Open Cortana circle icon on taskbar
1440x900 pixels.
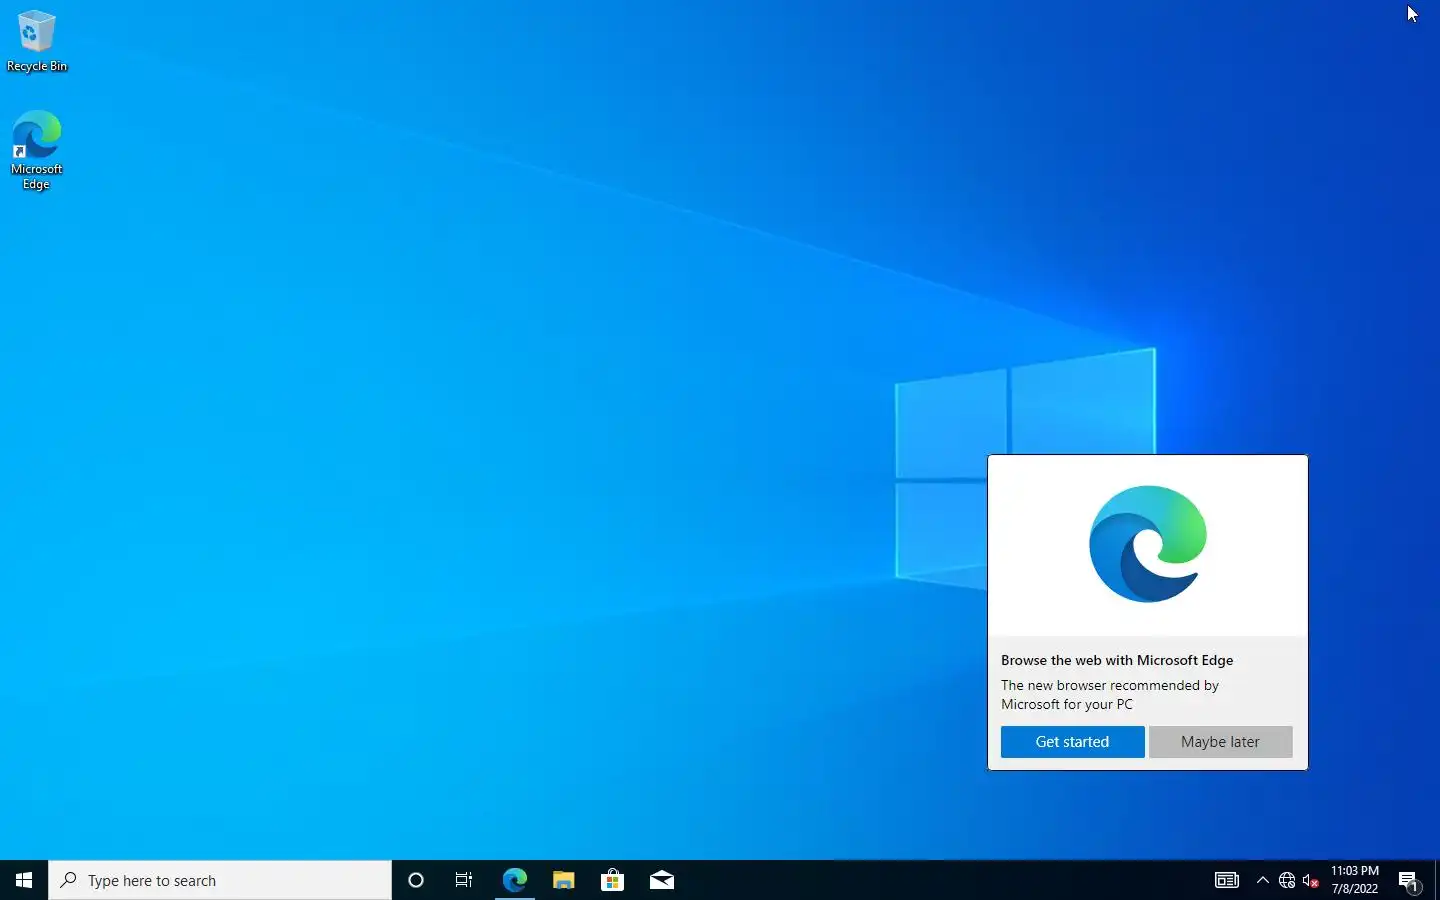[x=416, y=880]
